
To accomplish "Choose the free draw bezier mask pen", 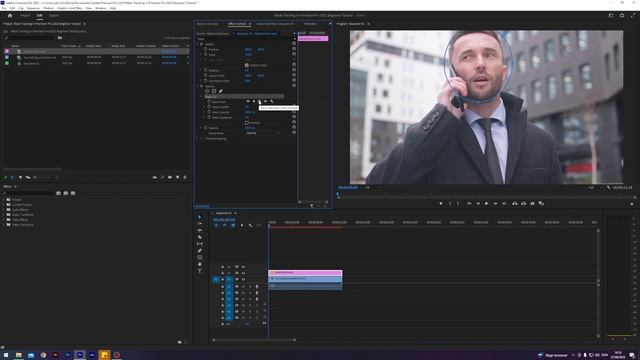I will point(220,91).
